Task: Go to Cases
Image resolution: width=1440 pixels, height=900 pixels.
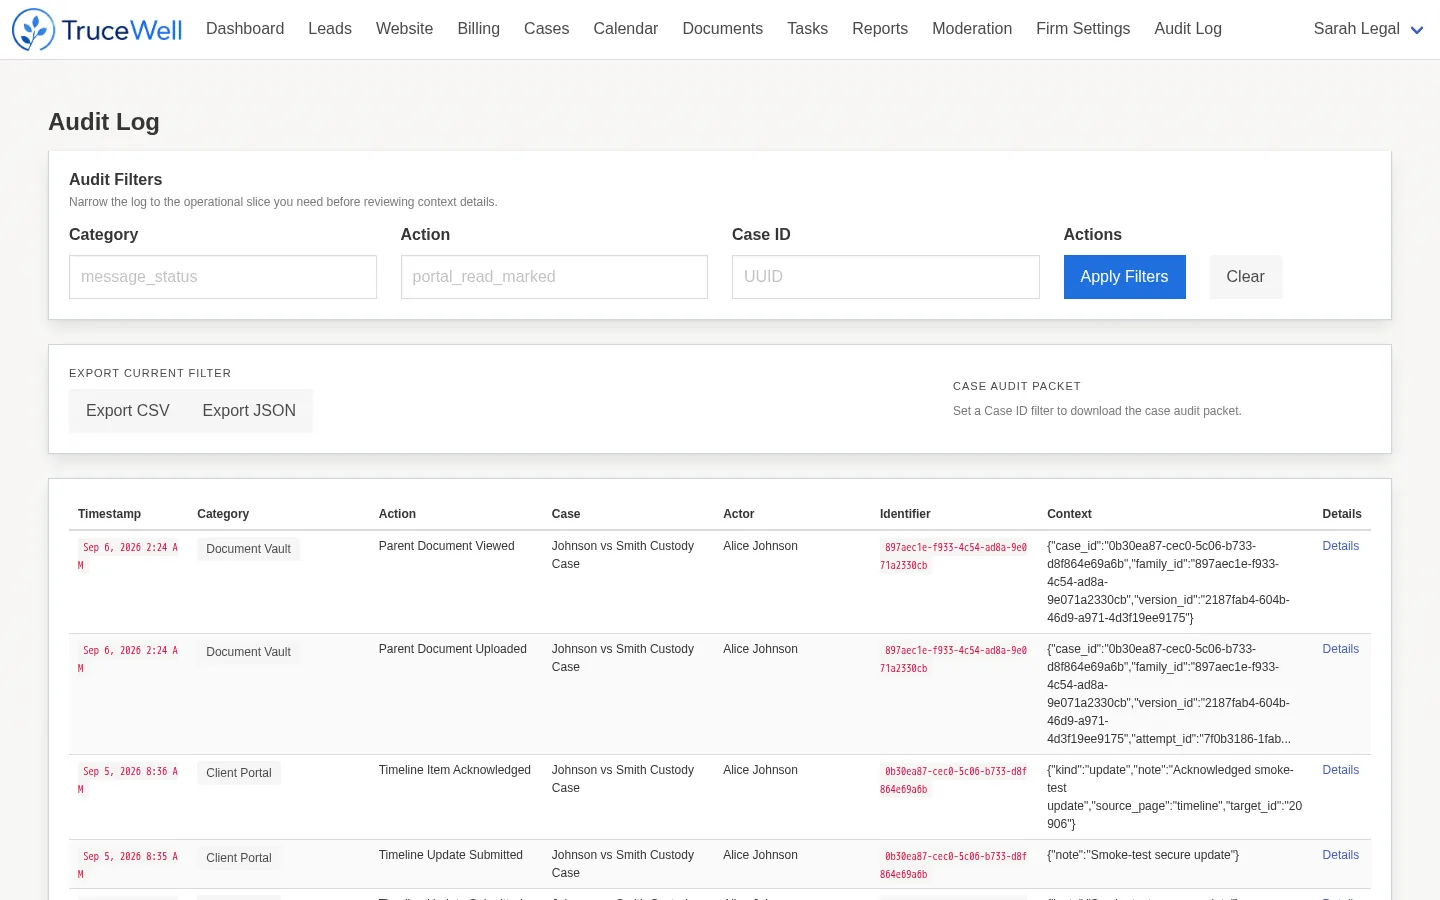Action: (546, 29)
